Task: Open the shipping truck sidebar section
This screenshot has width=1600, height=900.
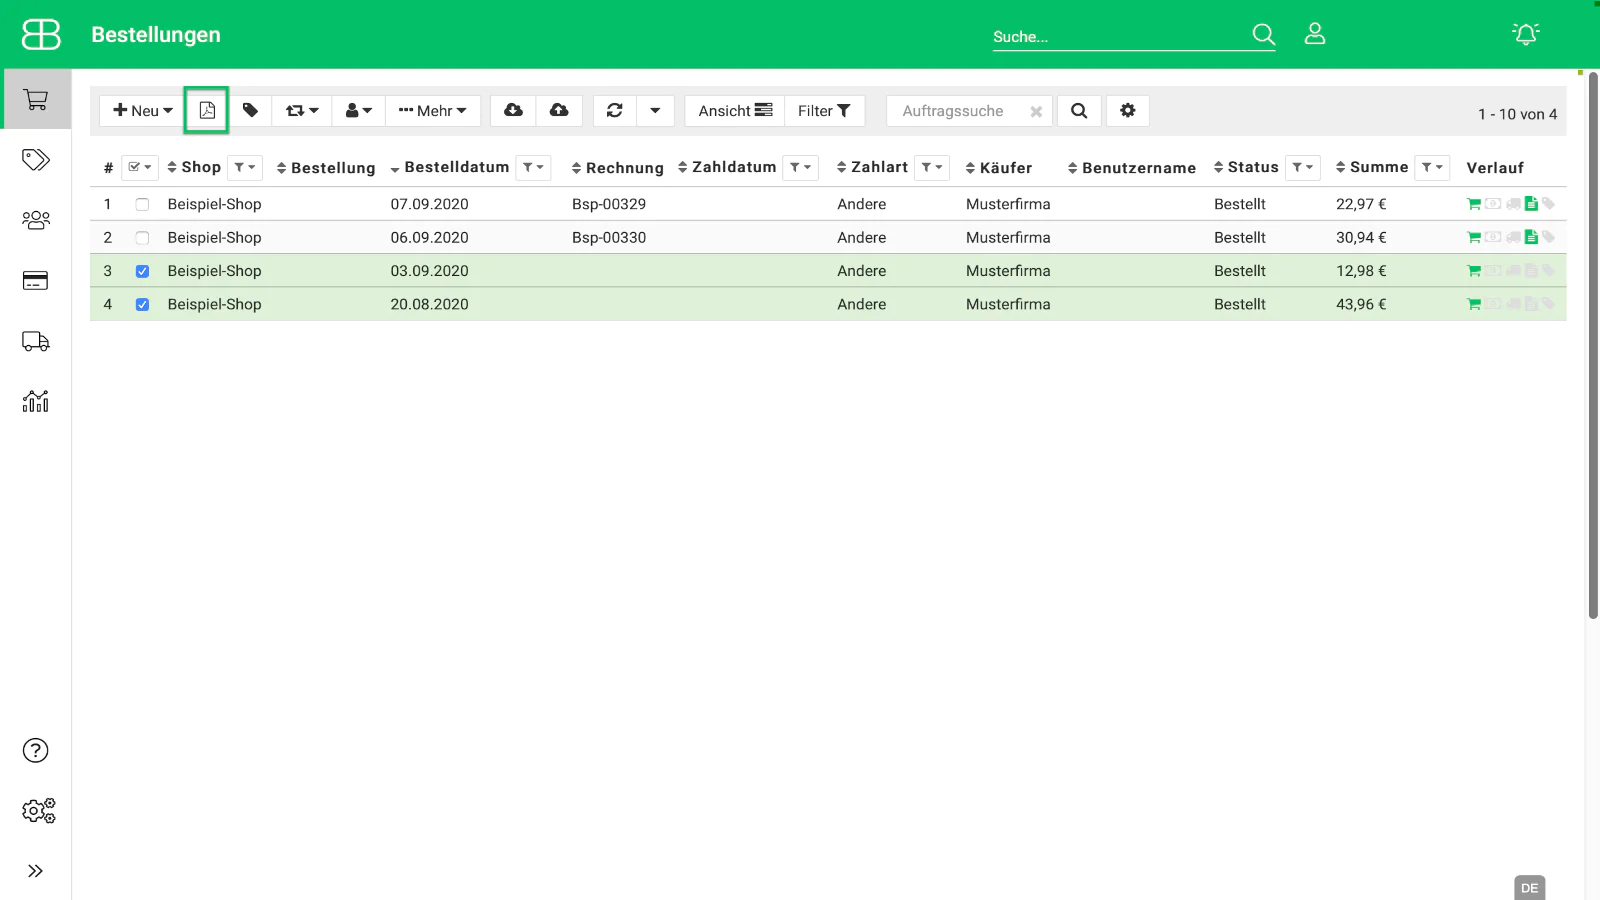Action: 36,342
